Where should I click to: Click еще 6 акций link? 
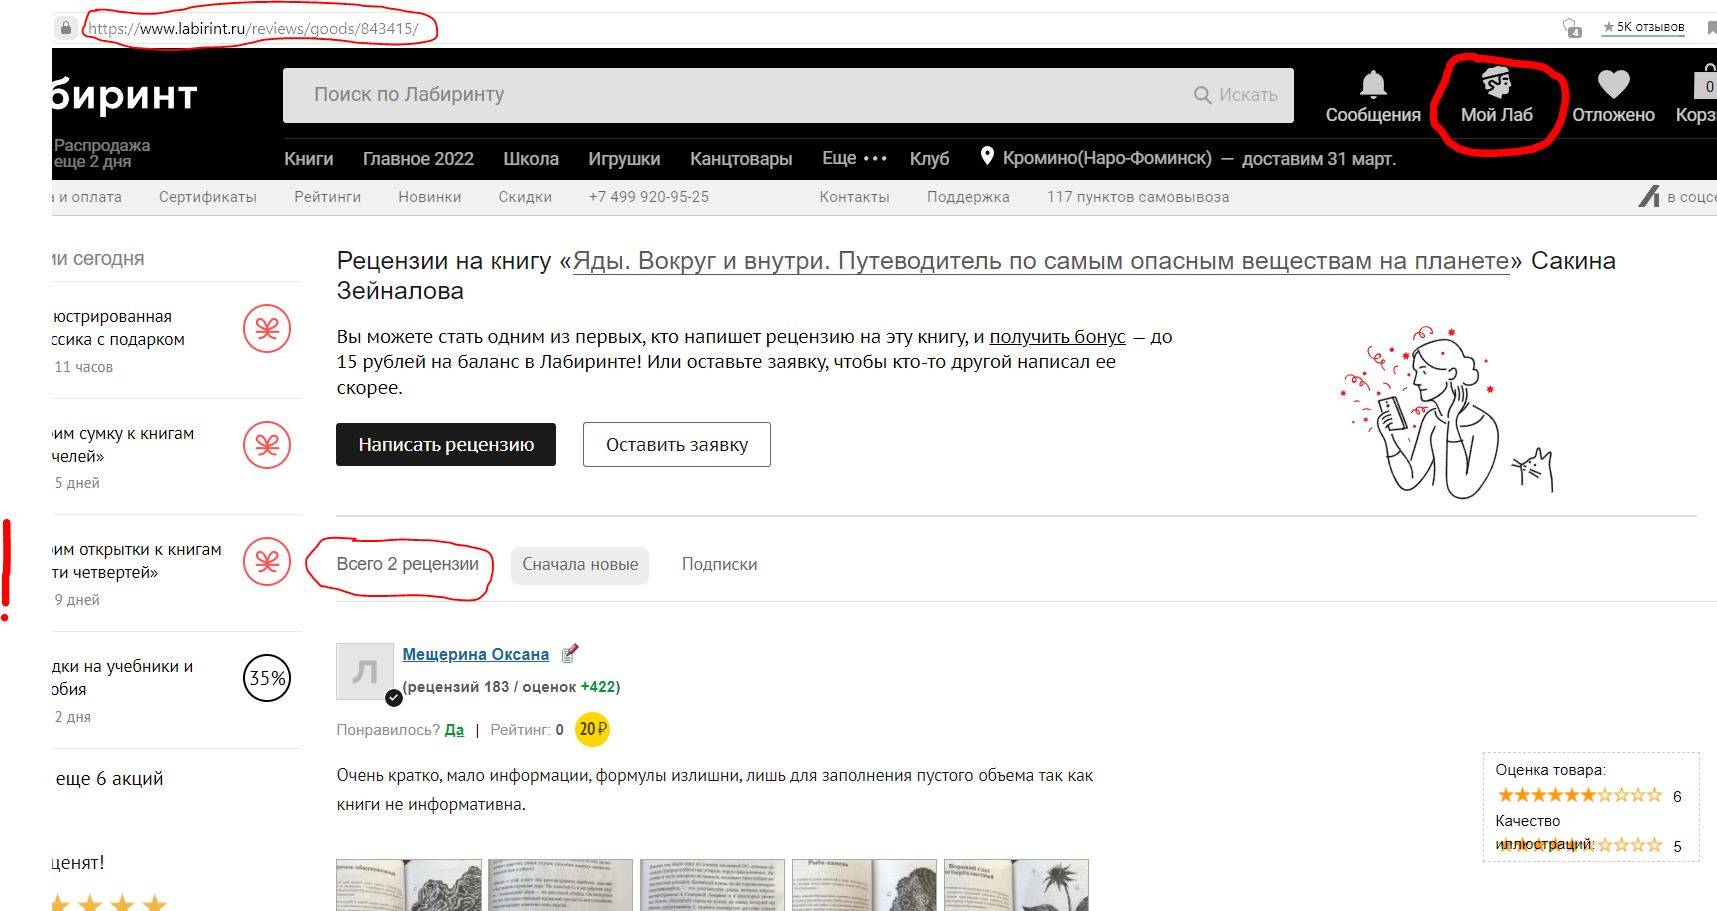tap(109, 779)
